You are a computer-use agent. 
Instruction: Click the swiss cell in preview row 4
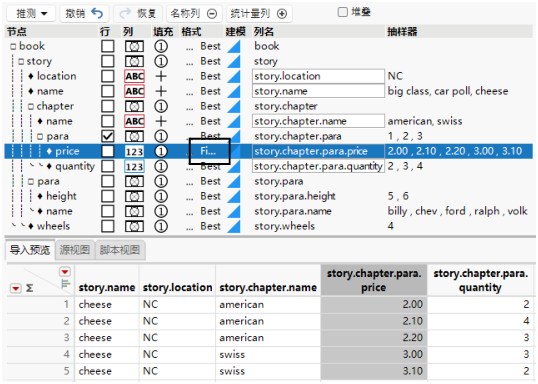click(268, 354)
